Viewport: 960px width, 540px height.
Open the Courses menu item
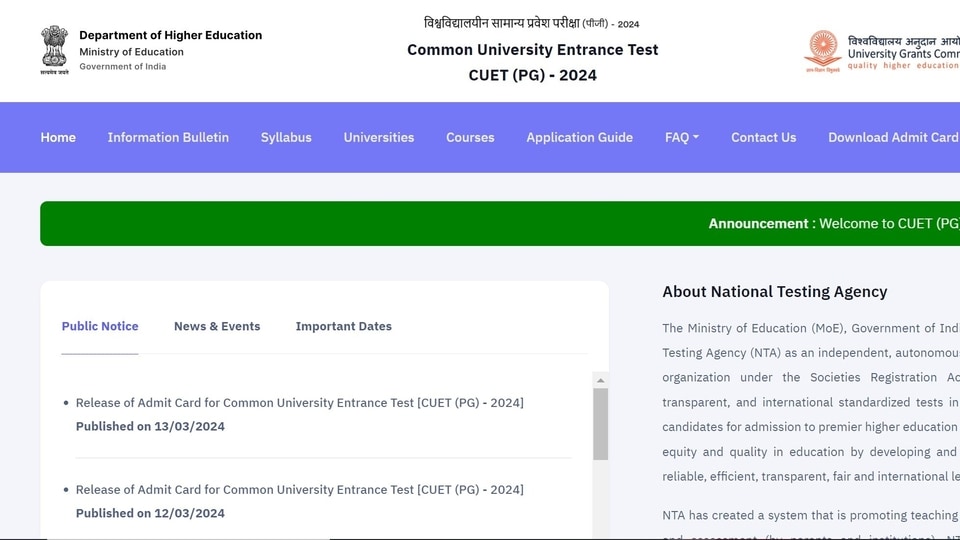(x=470, y=138)
